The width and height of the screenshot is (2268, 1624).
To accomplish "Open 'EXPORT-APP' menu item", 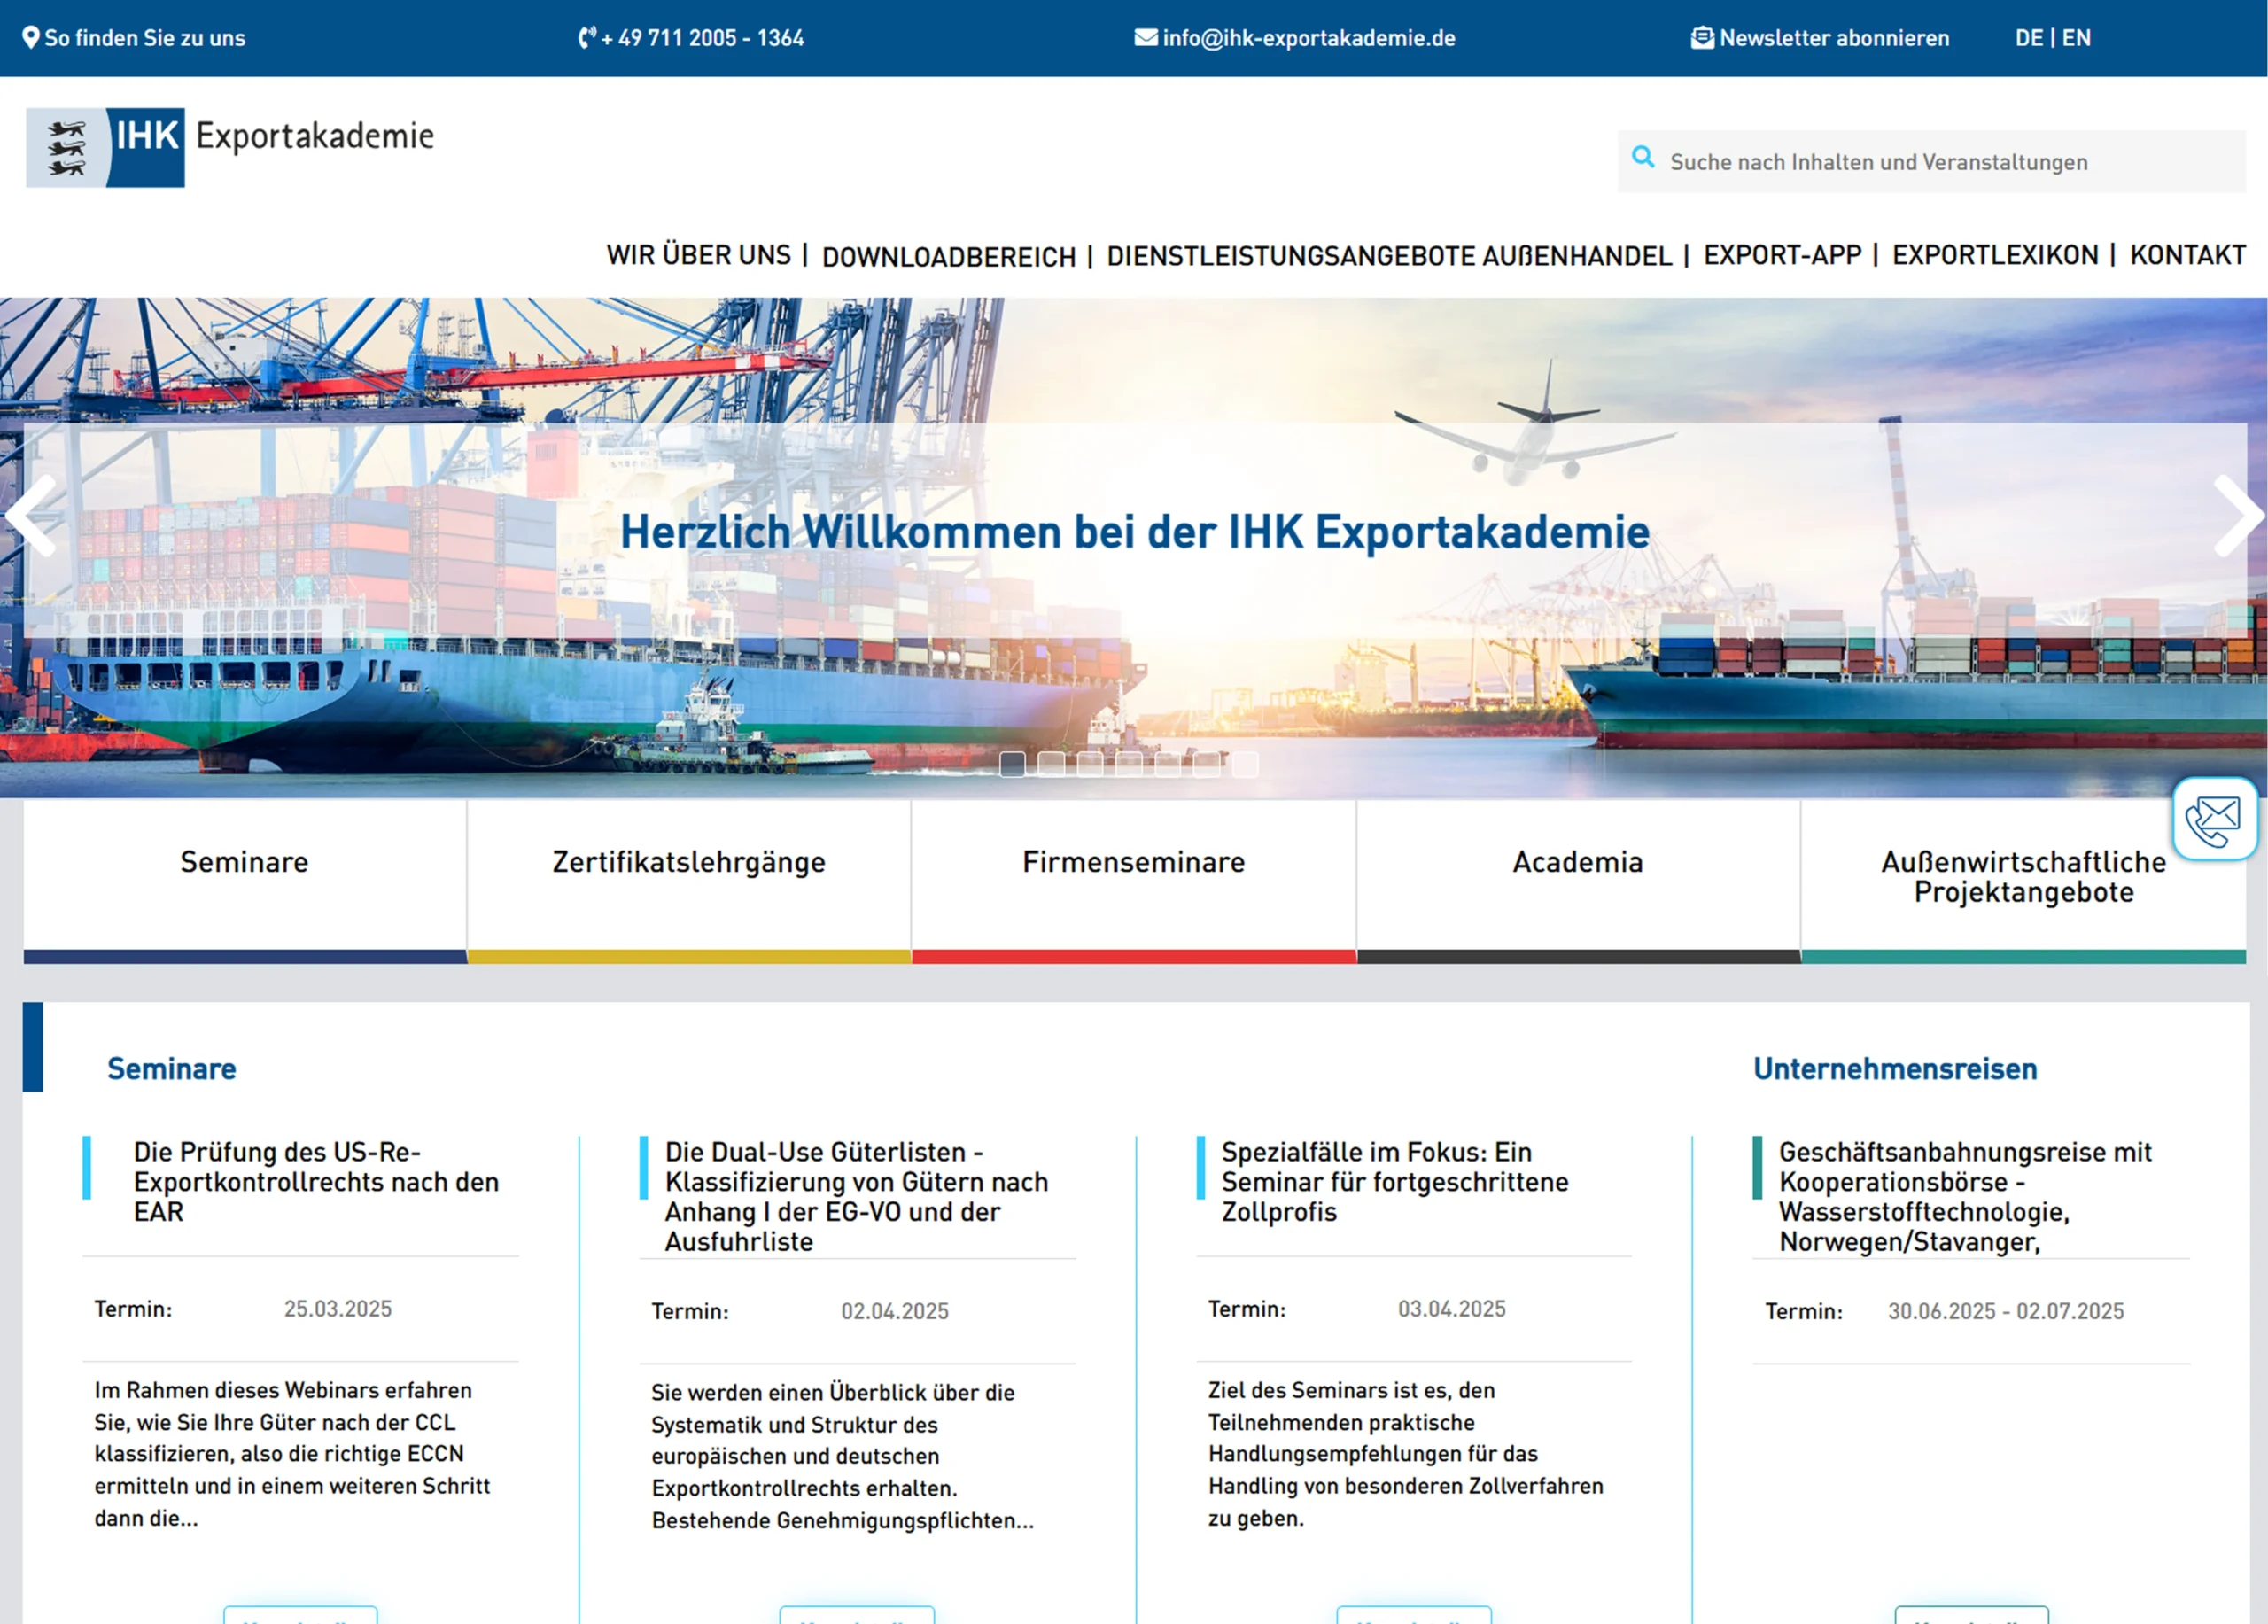I will click(1782, 255).
